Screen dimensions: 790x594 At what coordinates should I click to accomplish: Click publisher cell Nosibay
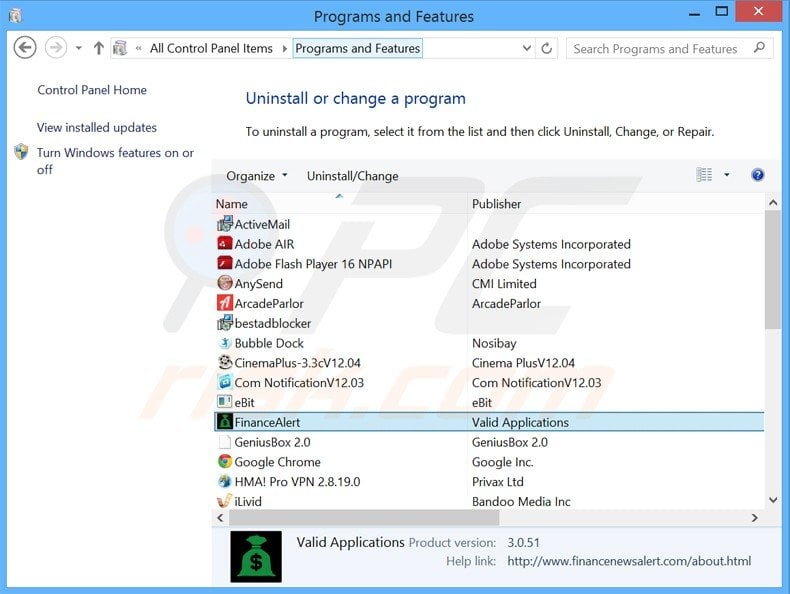pos(494,344)
